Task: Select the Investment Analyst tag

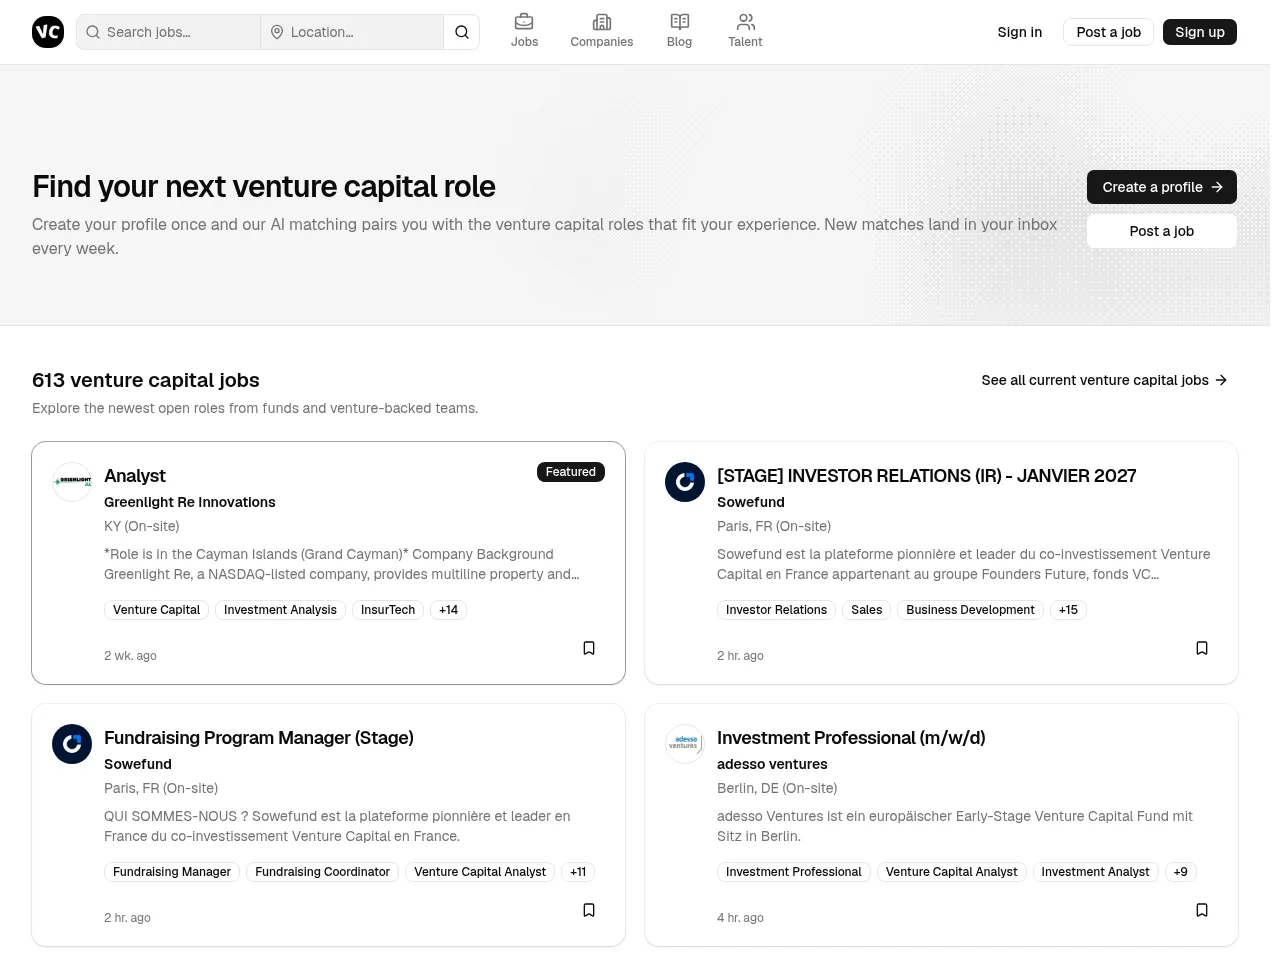Action: point(1095,872)
